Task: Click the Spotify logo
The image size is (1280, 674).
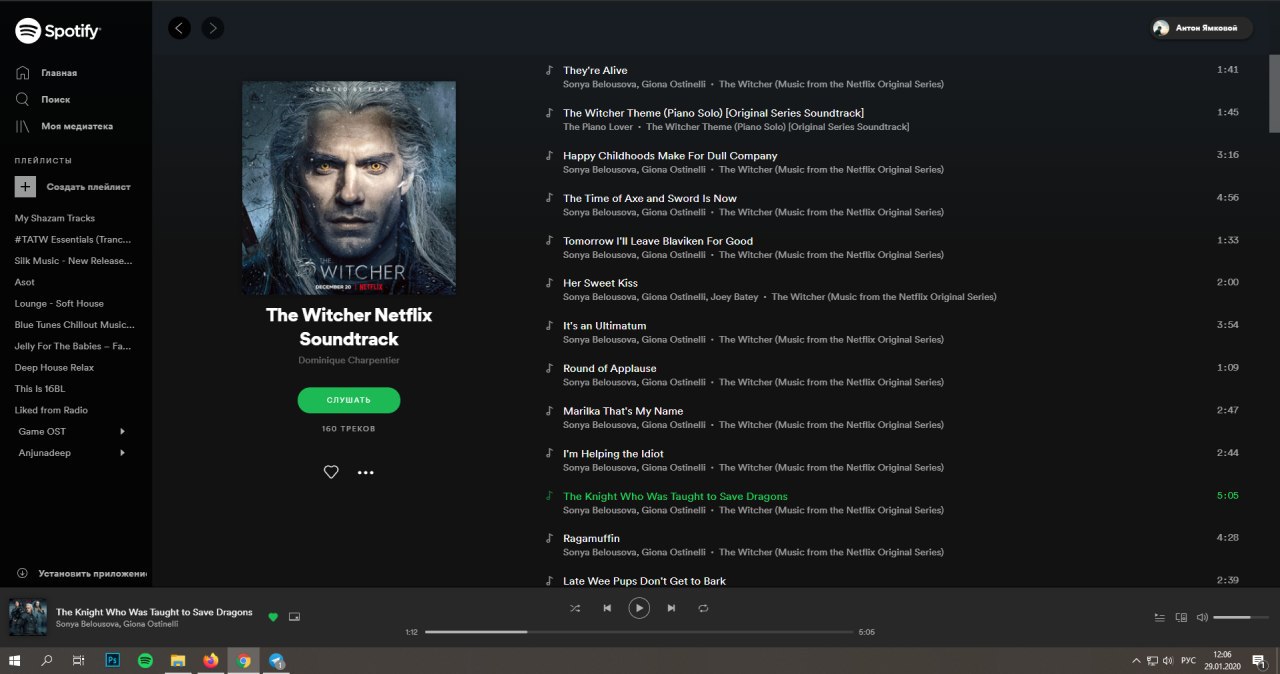Action: coord(57,31)
